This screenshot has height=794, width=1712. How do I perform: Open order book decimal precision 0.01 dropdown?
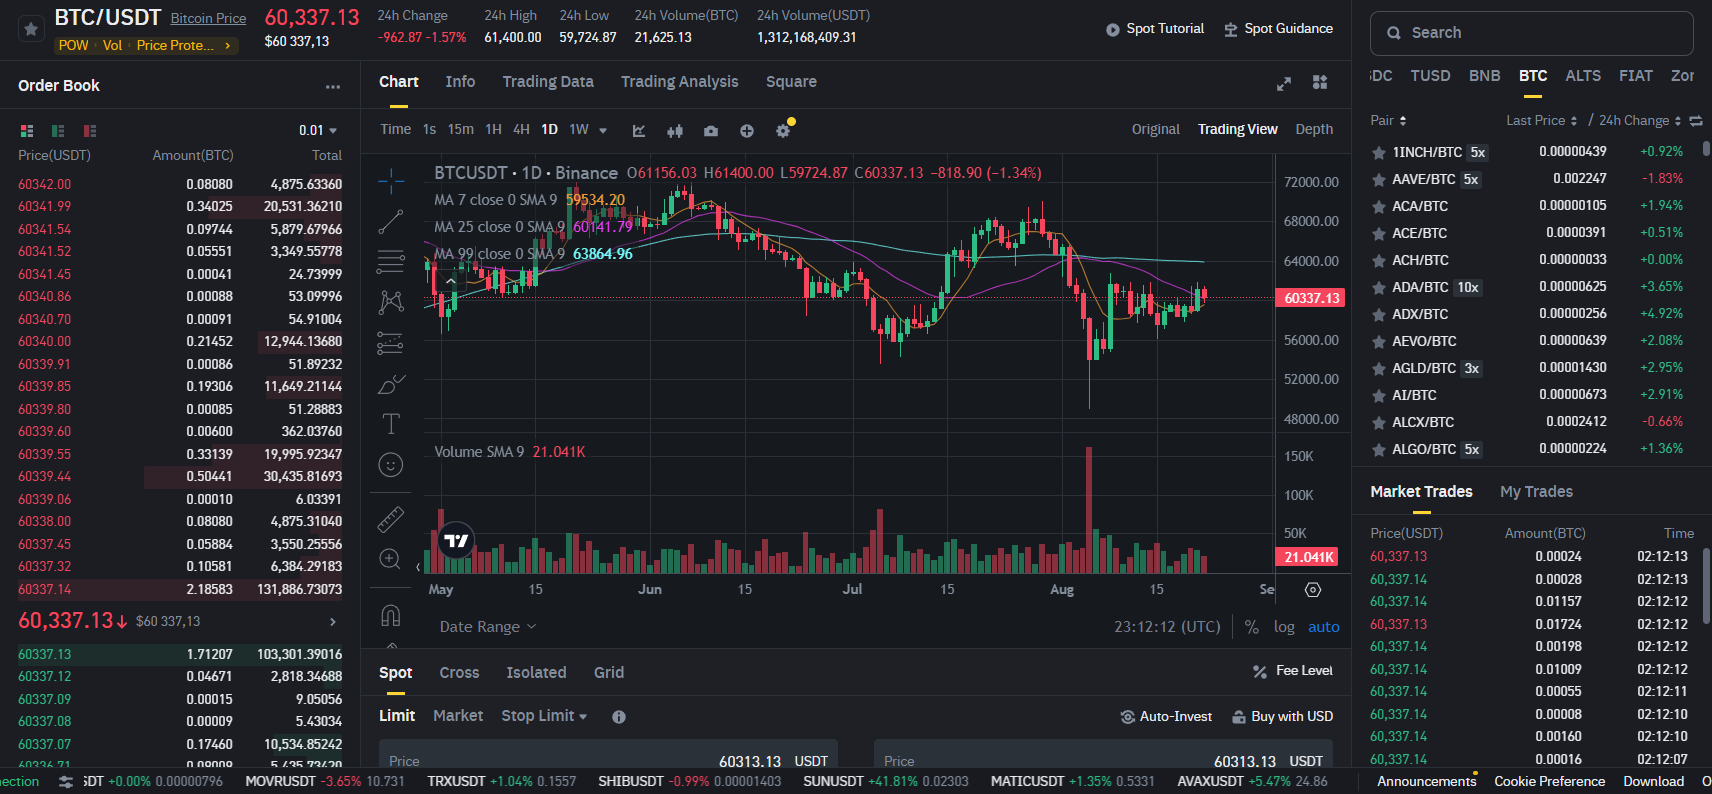click(x=318, y=131)
